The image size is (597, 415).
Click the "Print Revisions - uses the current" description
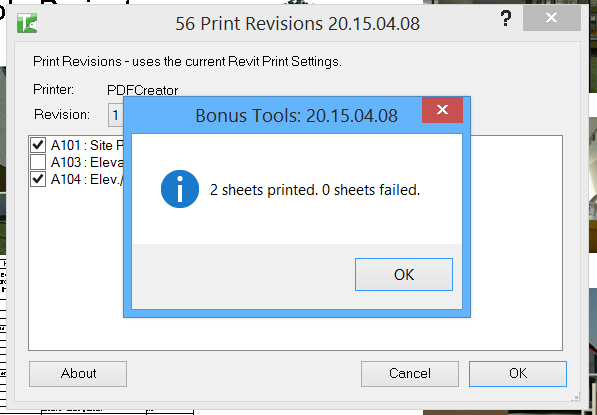[x=187, y=61]
